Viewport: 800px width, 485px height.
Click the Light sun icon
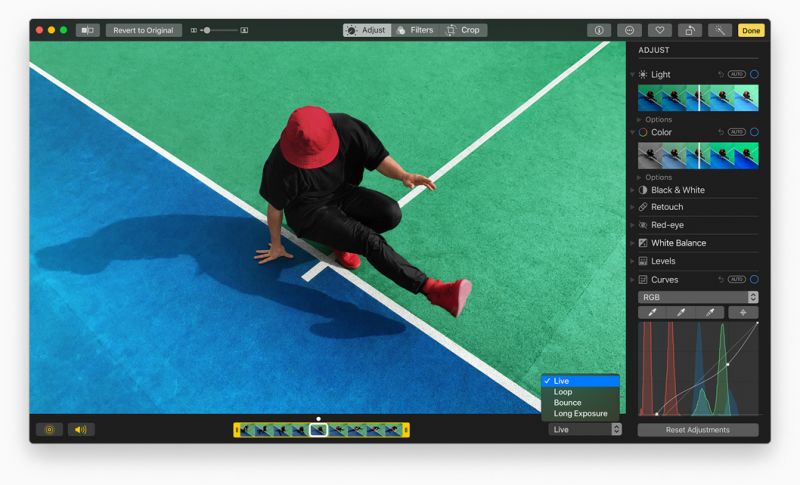pos(643,74)
